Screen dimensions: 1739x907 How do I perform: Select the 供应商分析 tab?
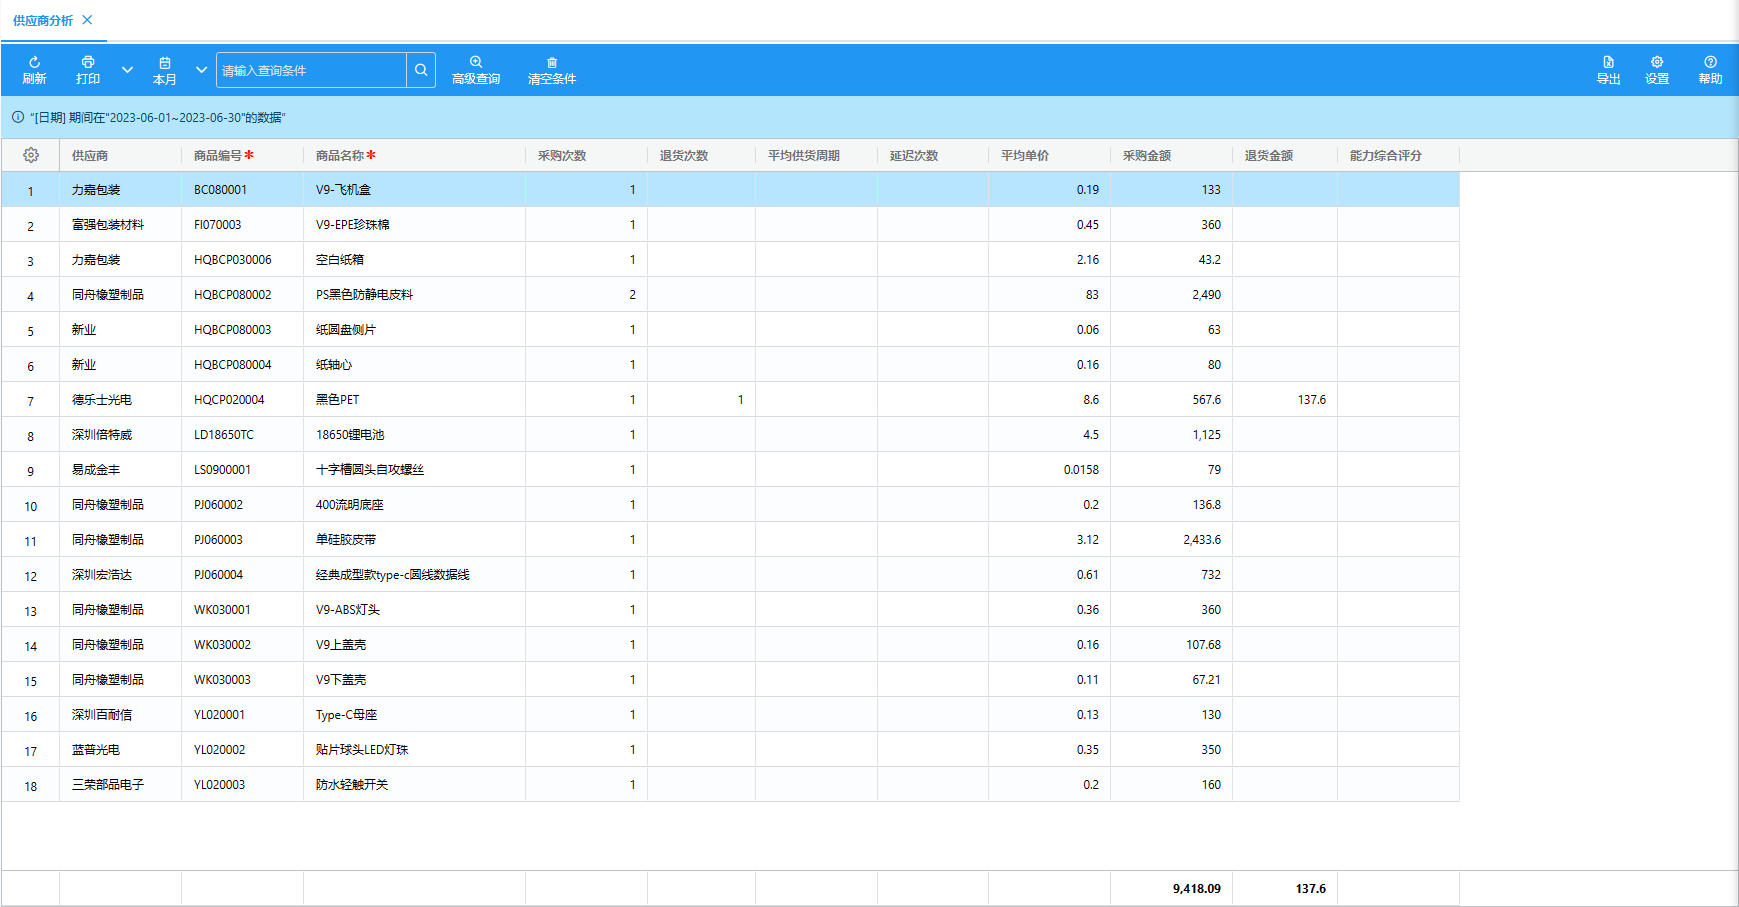43,20
